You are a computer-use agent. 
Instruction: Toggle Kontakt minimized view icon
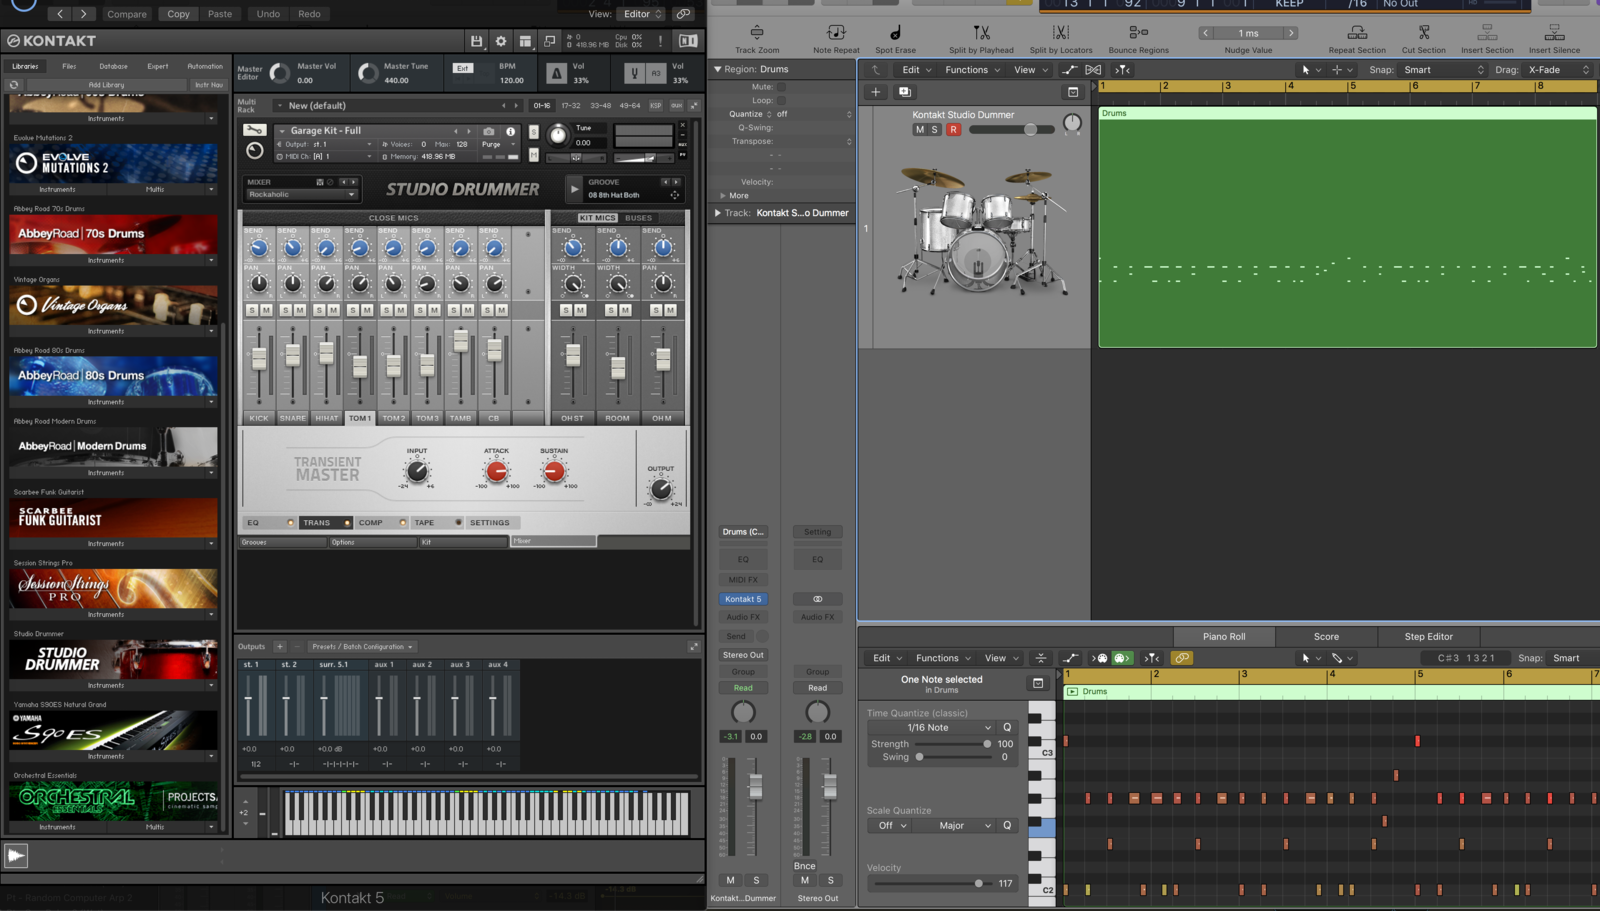coord(549,41)
